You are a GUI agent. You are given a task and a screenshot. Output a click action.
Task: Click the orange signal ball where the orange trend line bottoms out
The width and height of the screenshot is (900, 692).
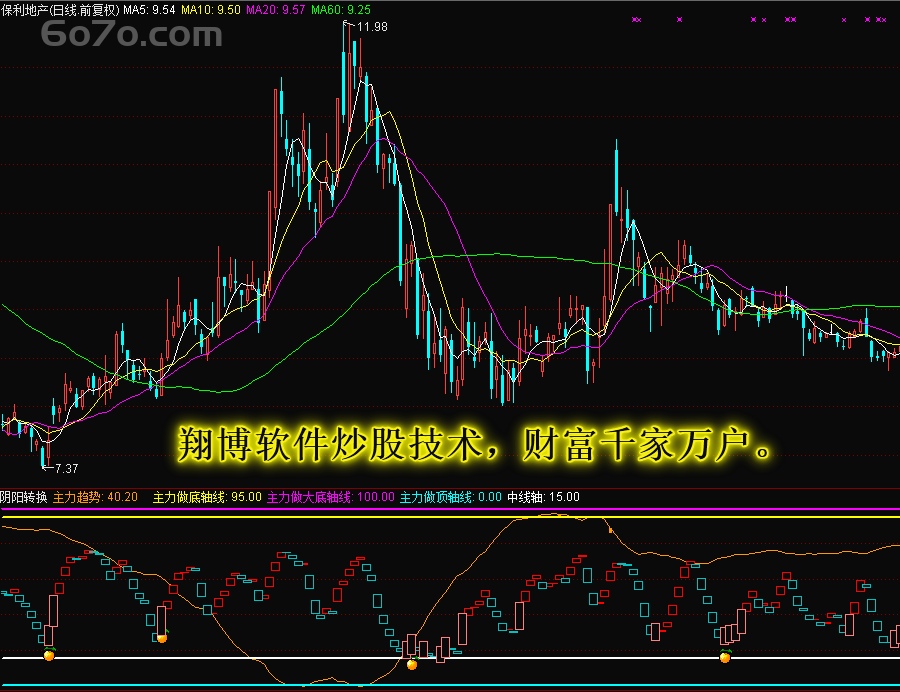point(412,664)
